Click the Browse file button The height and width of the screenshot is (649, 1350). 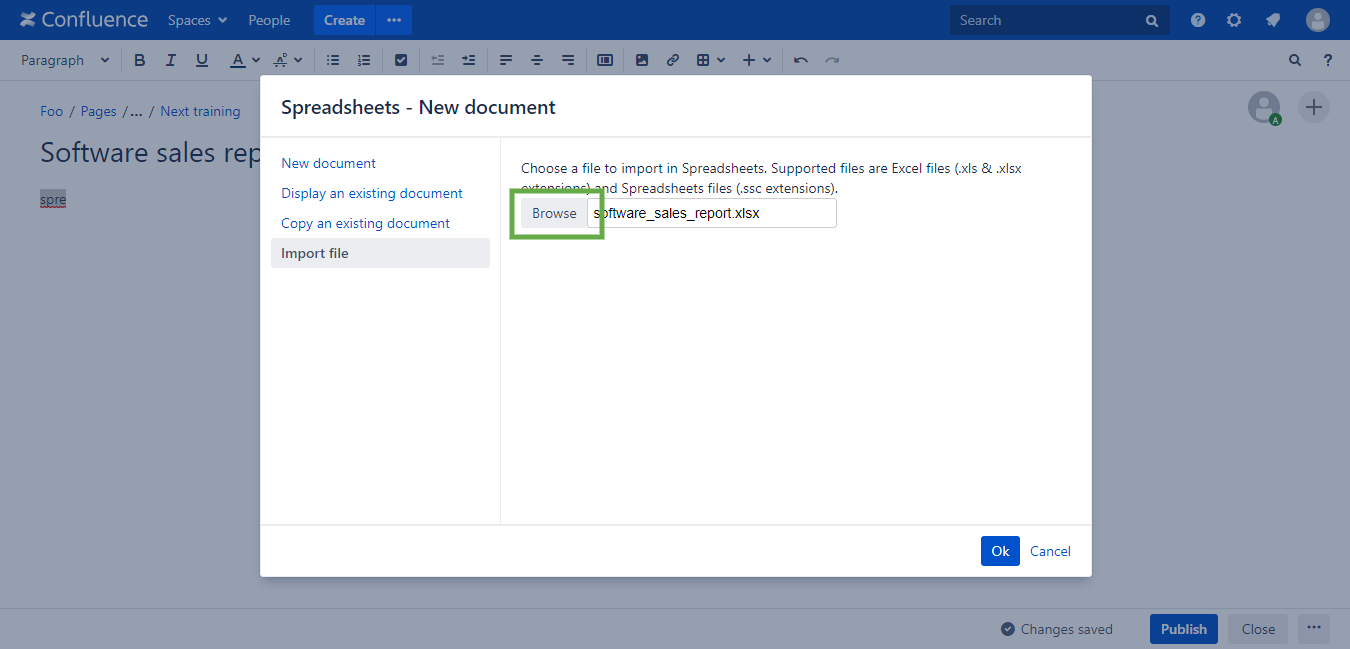click(554, 213)
